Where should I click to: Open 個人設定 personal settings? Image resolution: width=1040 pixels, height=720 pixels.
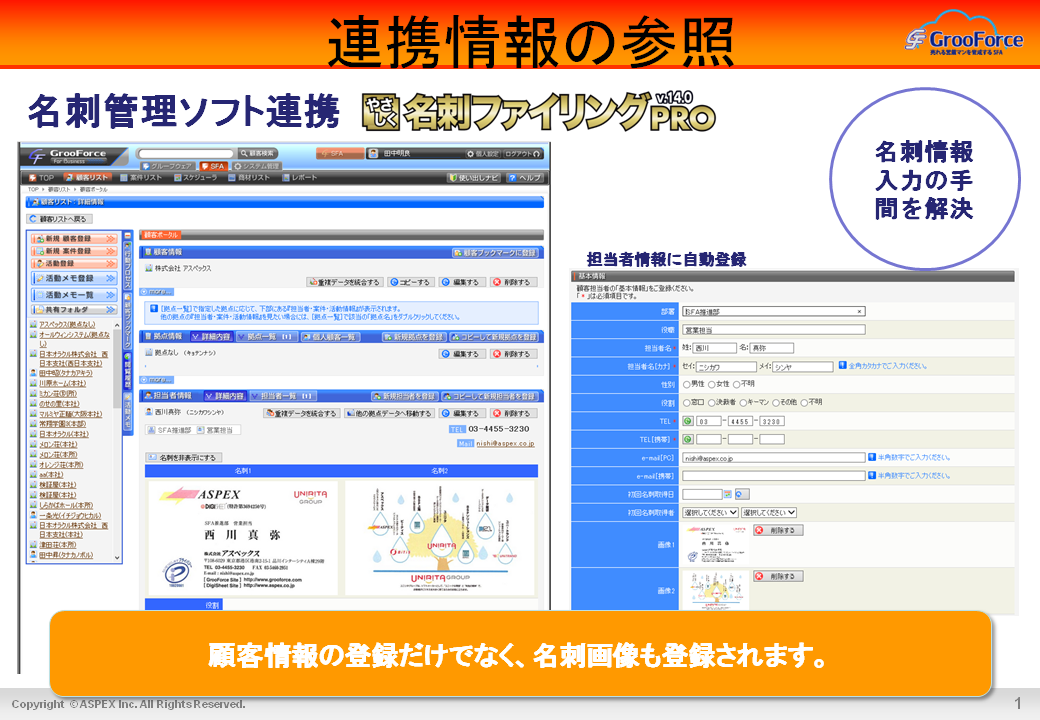[x=483, y=153]
